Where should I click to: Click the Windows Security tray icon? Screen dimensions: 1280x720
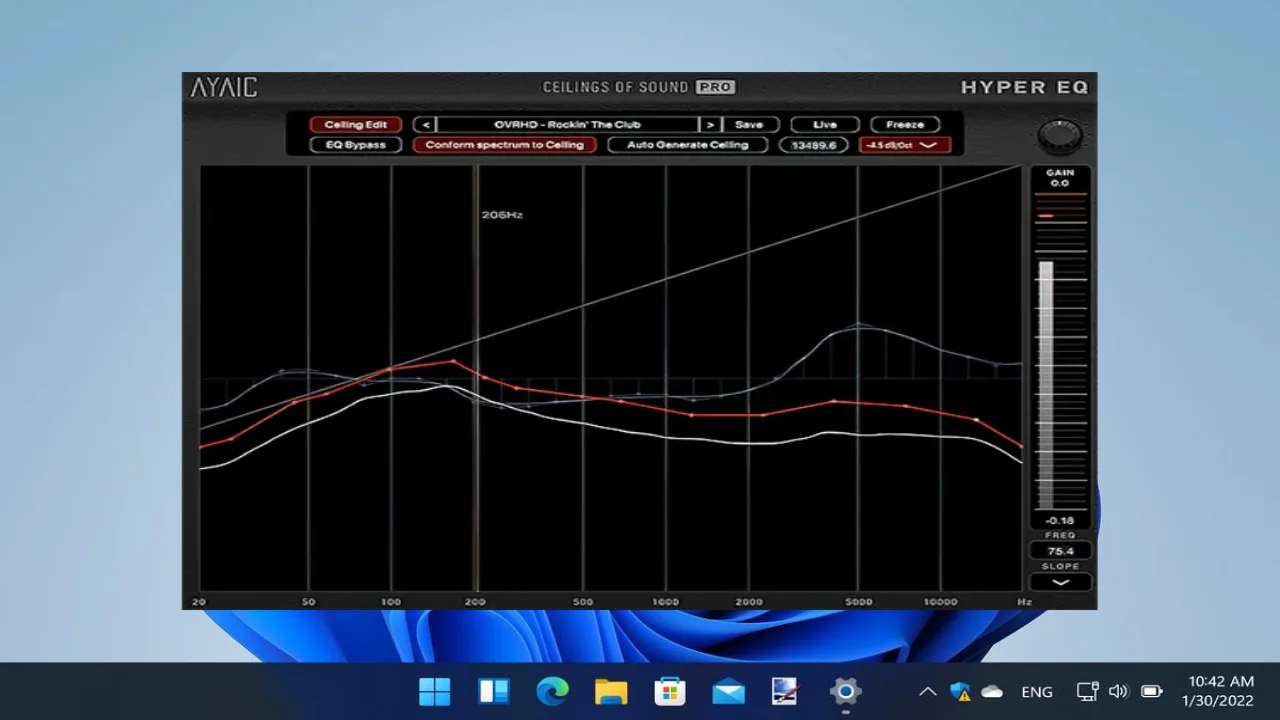pyautogui.click(x=961, y=692)
